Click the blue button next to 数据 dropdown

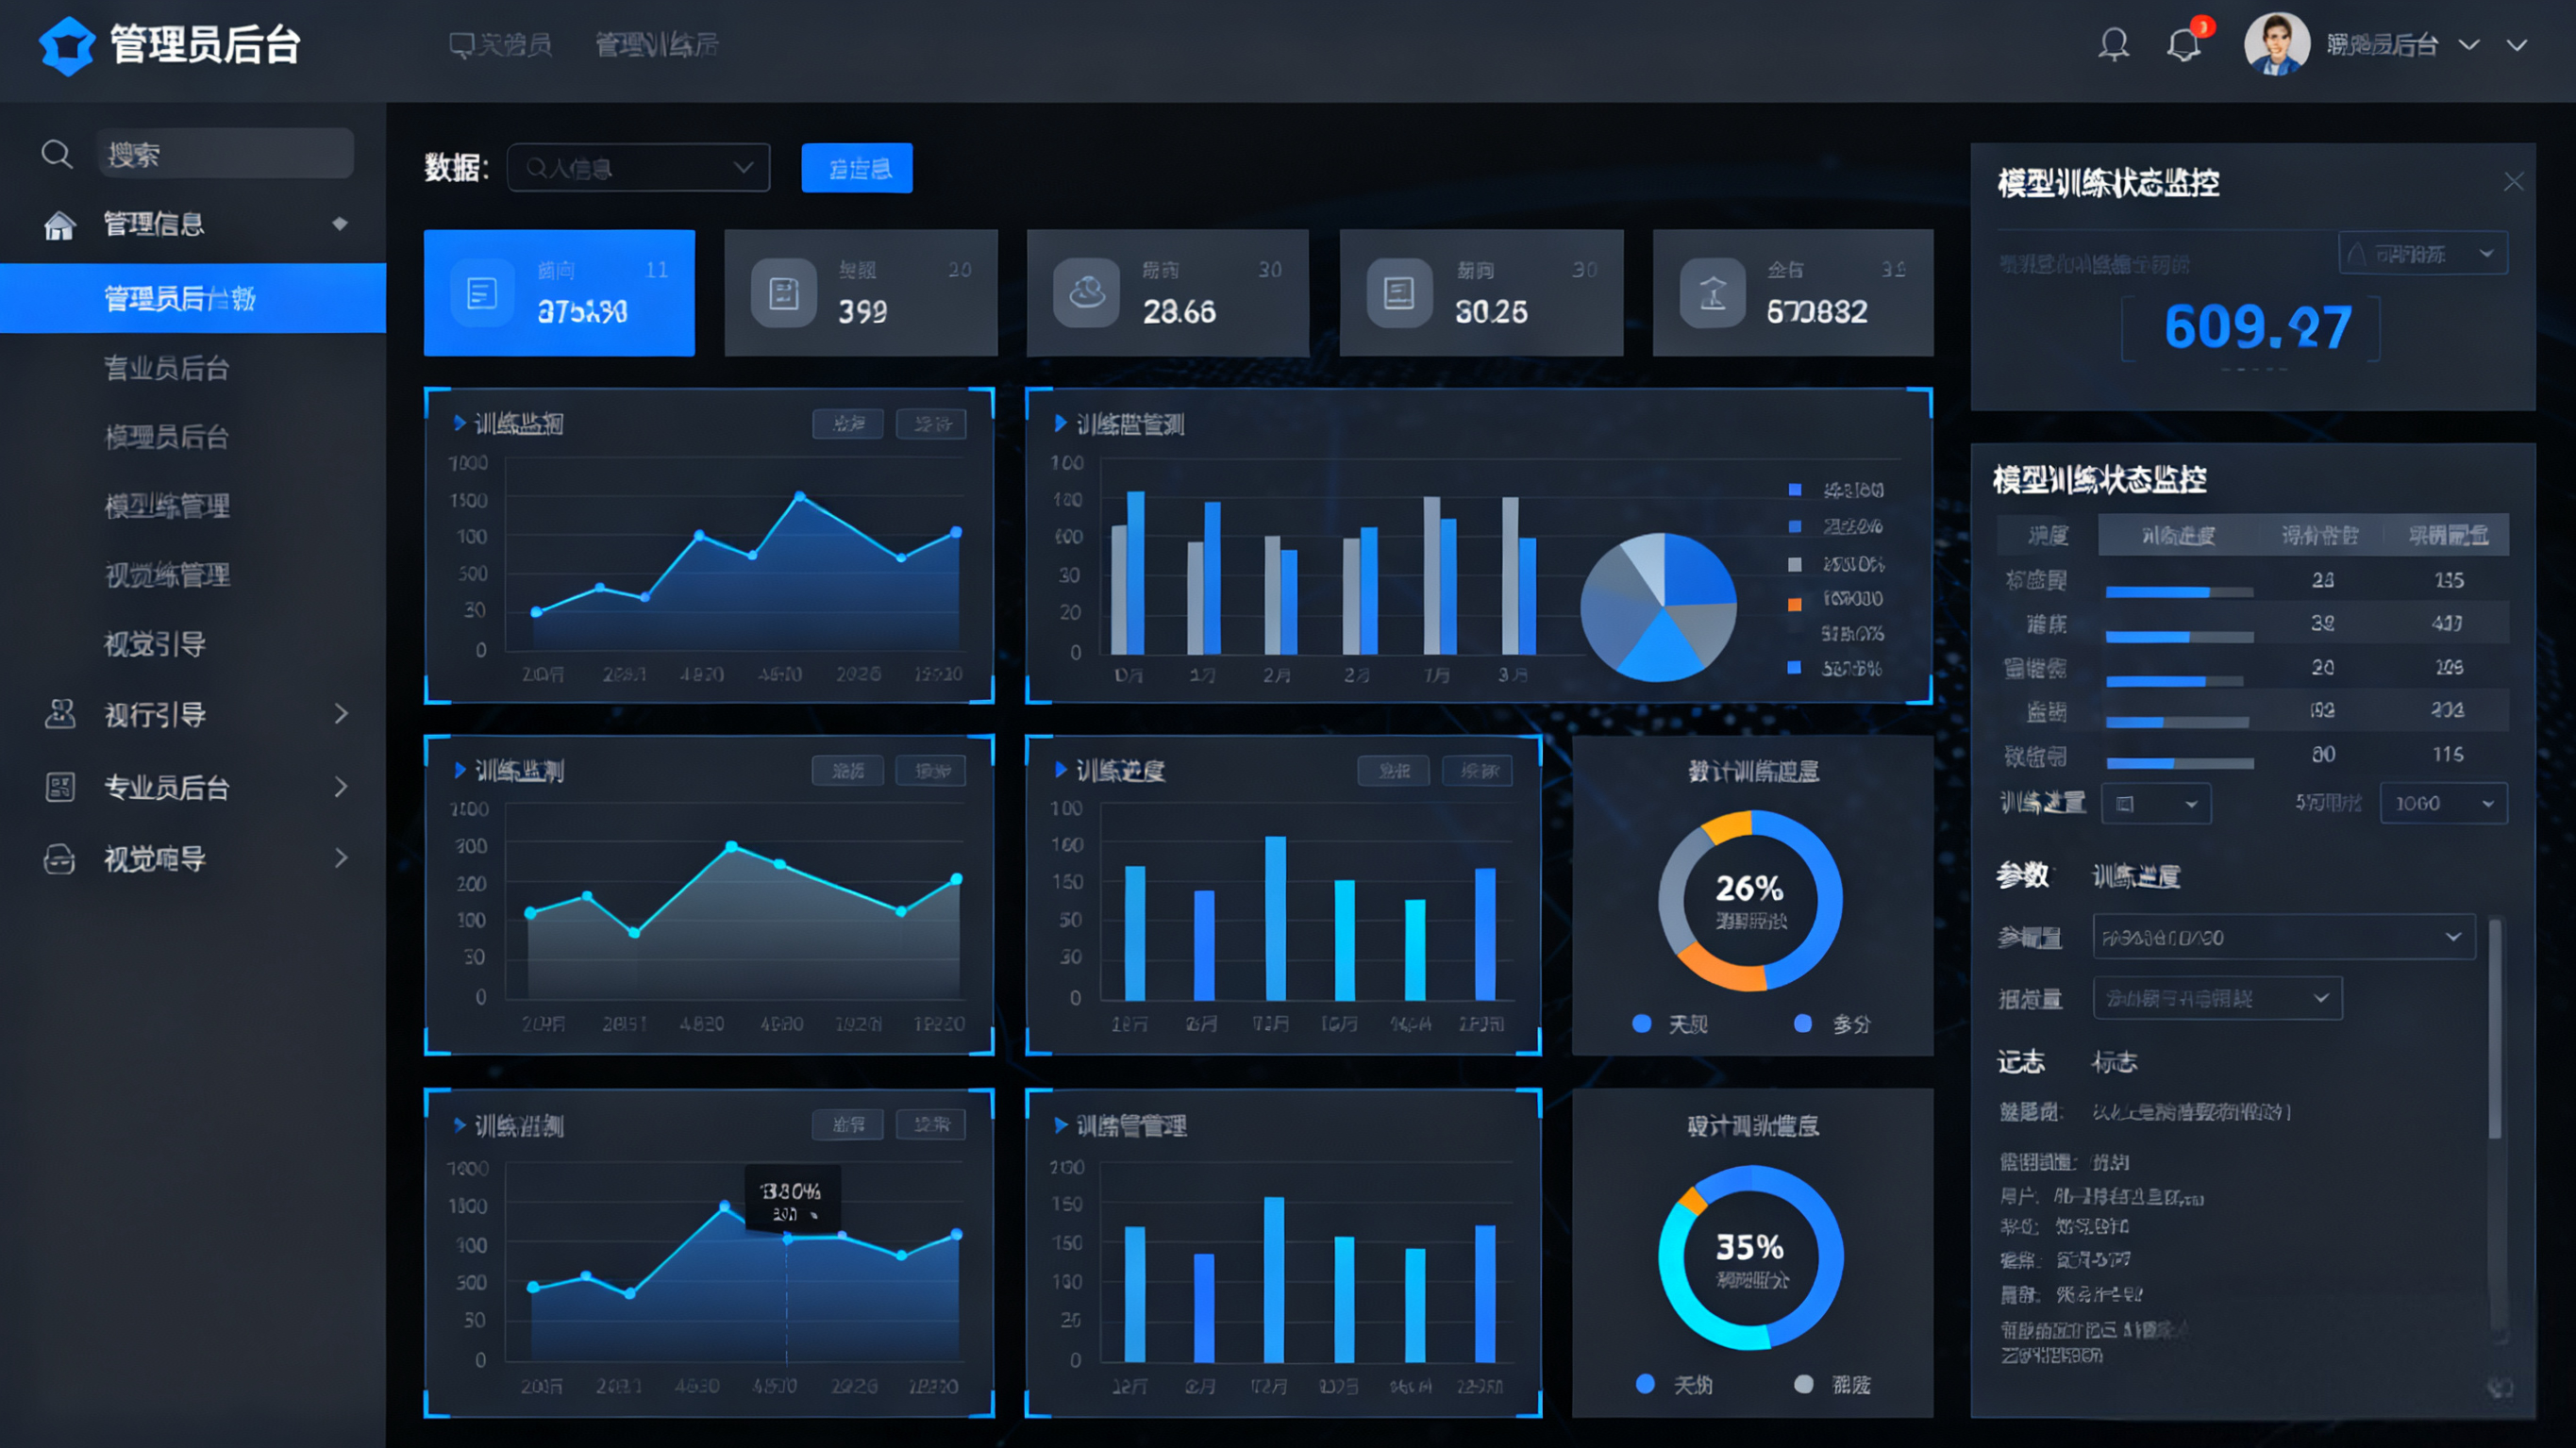click(x=856, y=168)
